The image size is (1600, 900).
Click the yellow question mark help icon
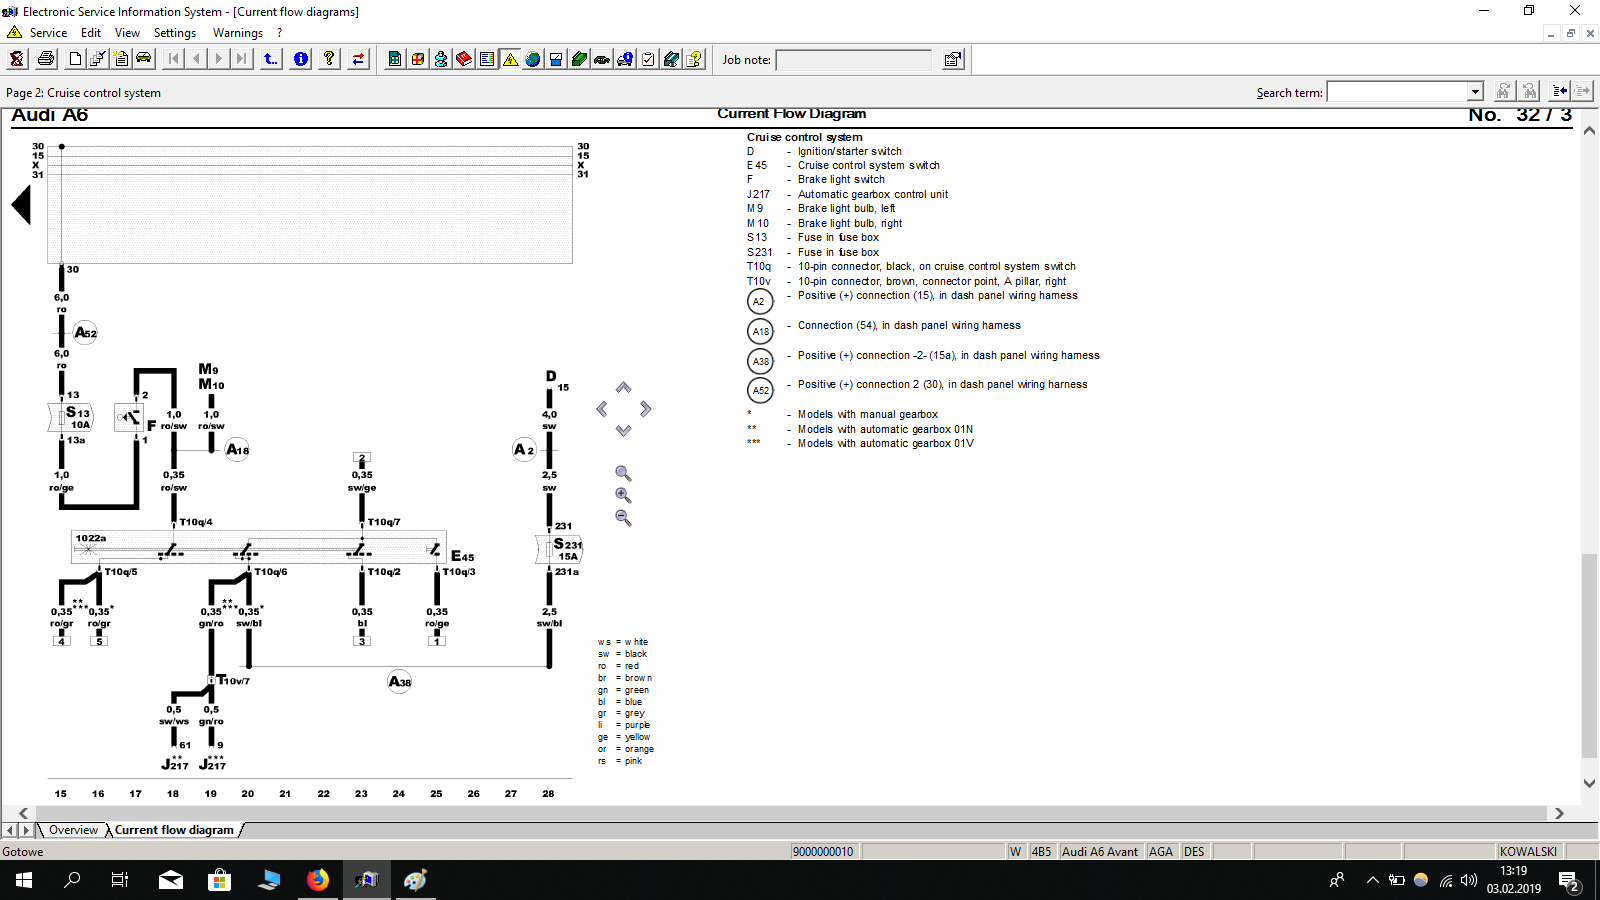[329, 59]
